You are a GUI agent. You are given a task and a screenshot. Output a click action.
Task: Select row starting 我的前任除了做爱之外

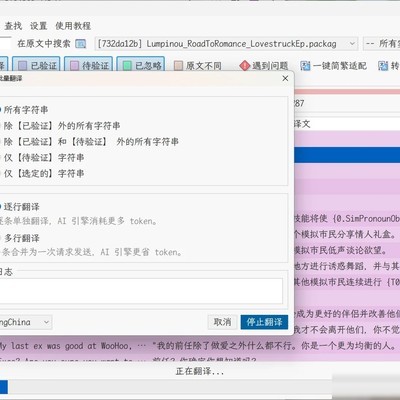pyautogui.click(x=200, y=346)
